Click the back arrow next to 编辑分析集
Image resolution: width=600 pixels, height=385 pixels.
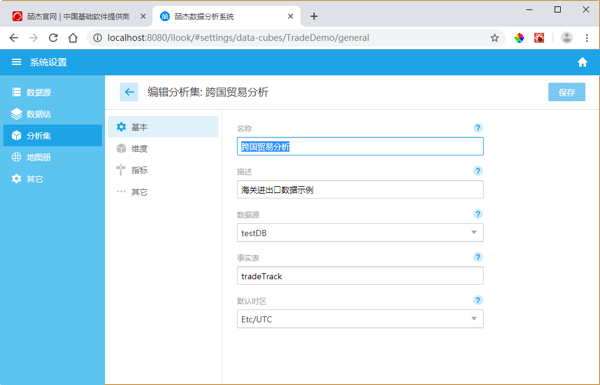(129, 92)
